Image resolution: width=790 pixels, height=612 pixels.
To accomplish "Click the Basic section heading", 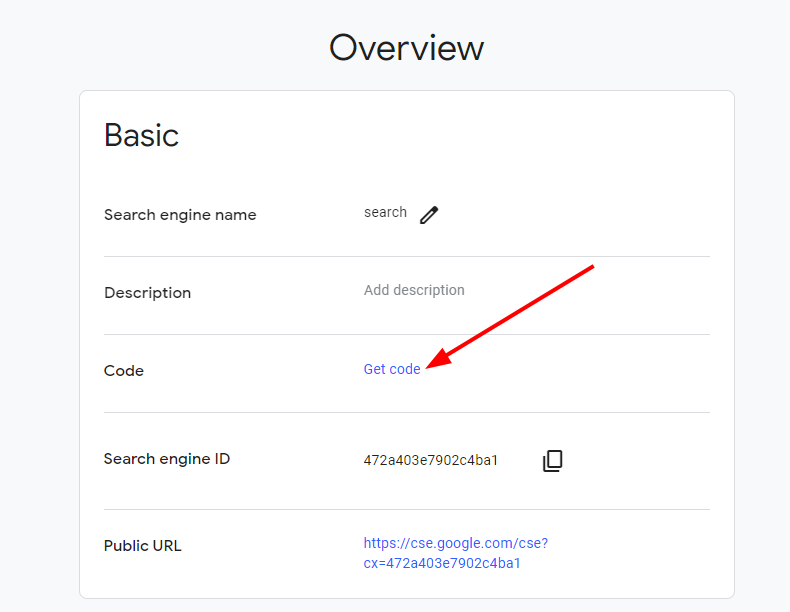I will [141, 135].
